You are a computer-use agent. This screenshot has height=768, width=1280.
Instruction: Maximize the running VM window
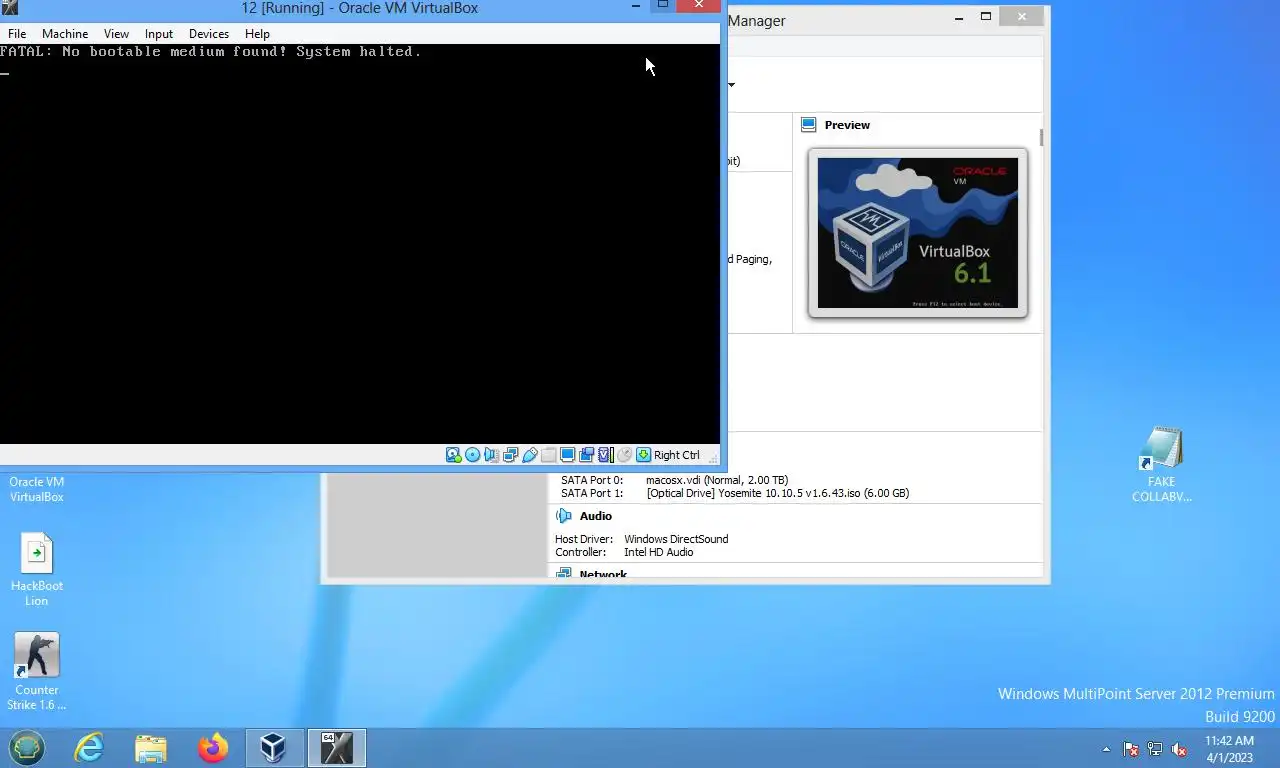coord(662,6)
